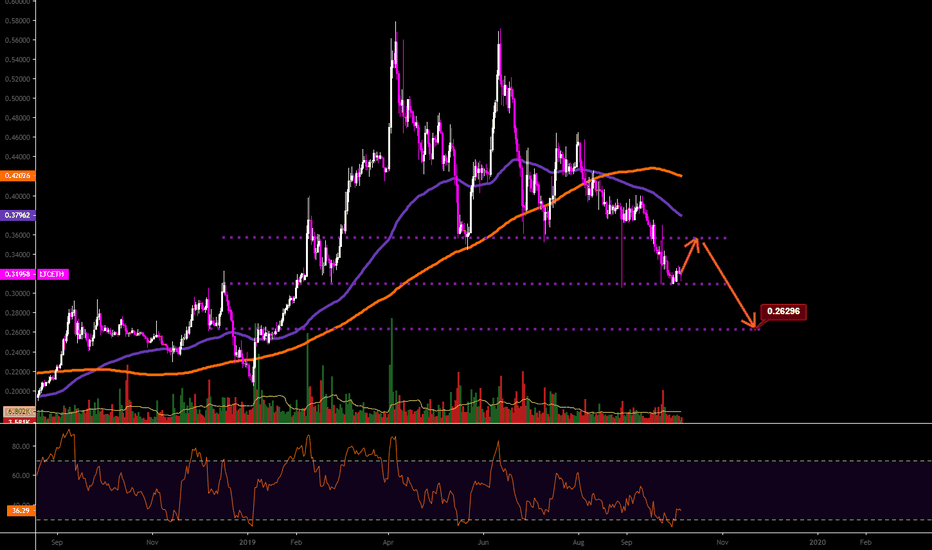Click the 0.44000 price axis label
The width and height of the screenshot is (932, 550).
[17, 157]
